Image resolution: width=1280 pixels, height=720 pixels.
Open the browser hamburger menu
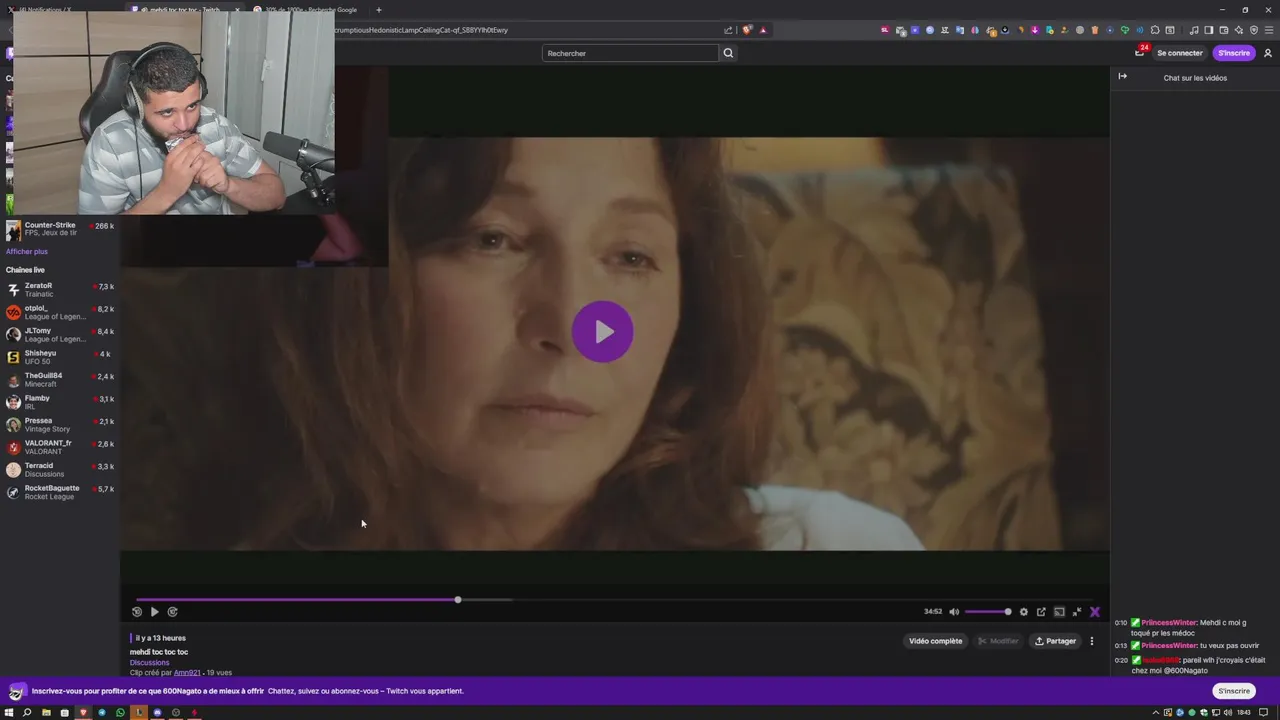[x=1269, y=29]
